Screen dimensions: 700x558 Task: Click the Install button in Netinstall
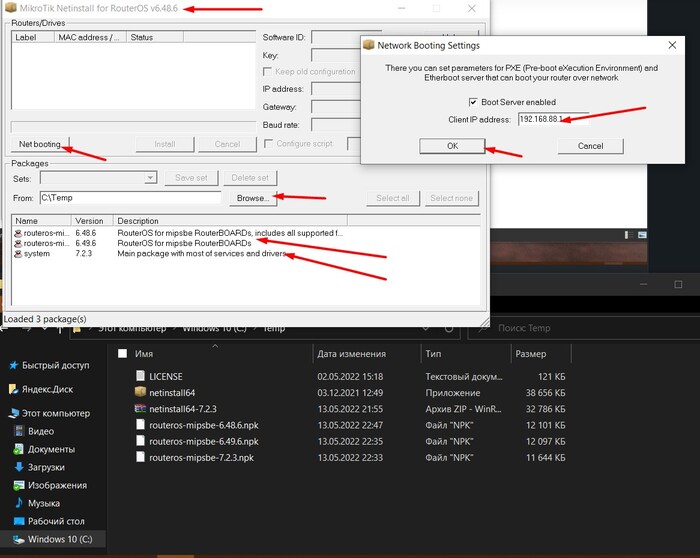(x=165, y=144)
